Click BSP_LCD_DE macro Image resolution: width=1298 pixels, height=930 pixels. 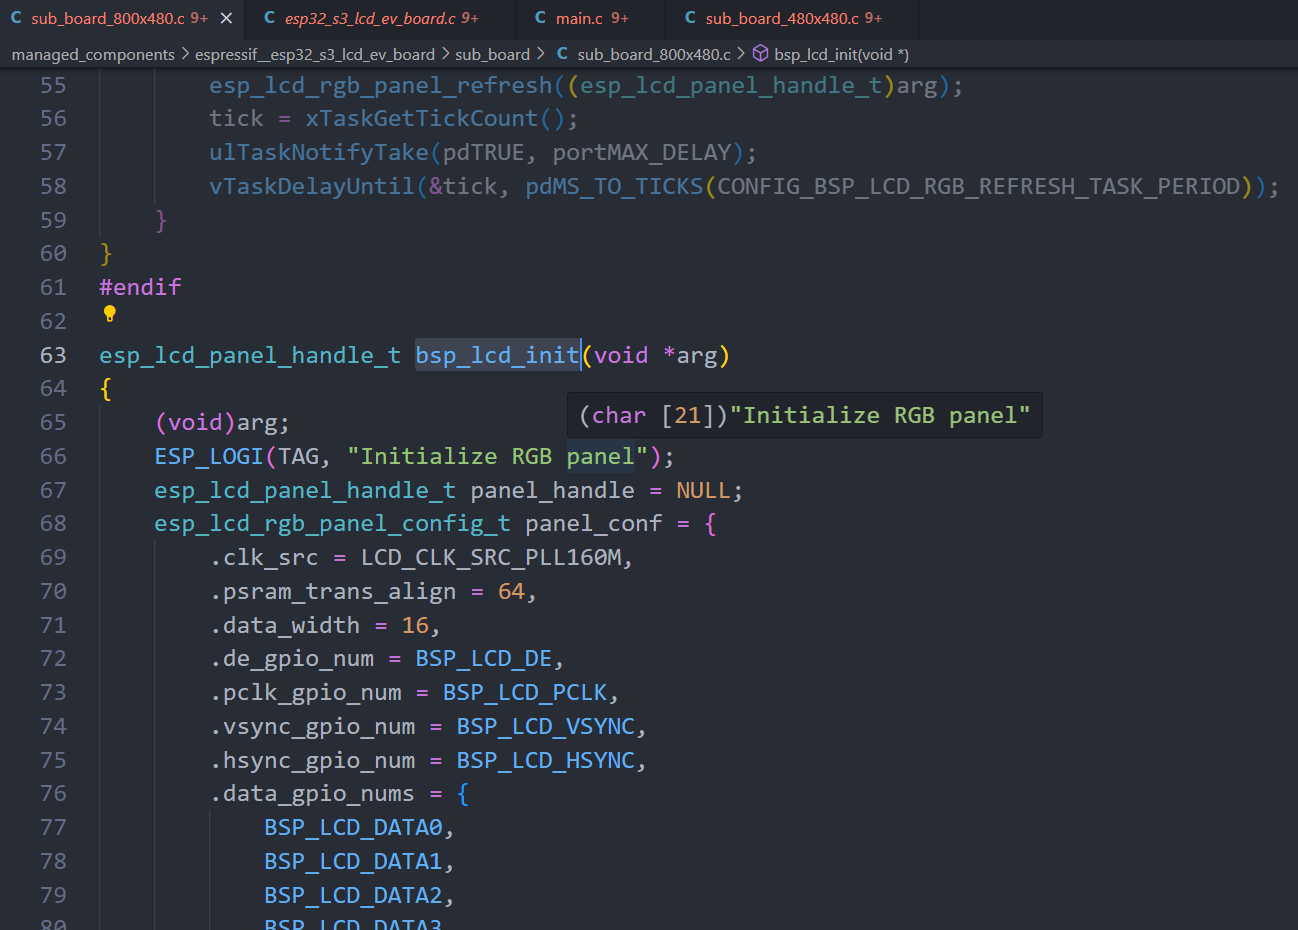tap(483, 658)
